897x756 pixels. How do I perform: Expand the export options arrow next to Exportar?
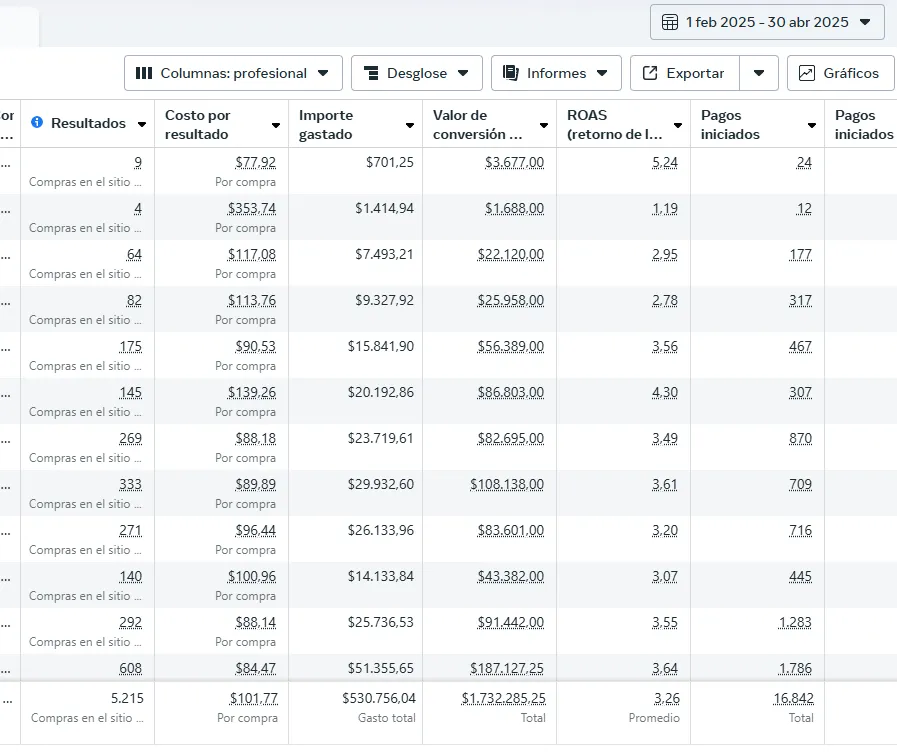tap(759, 73)
